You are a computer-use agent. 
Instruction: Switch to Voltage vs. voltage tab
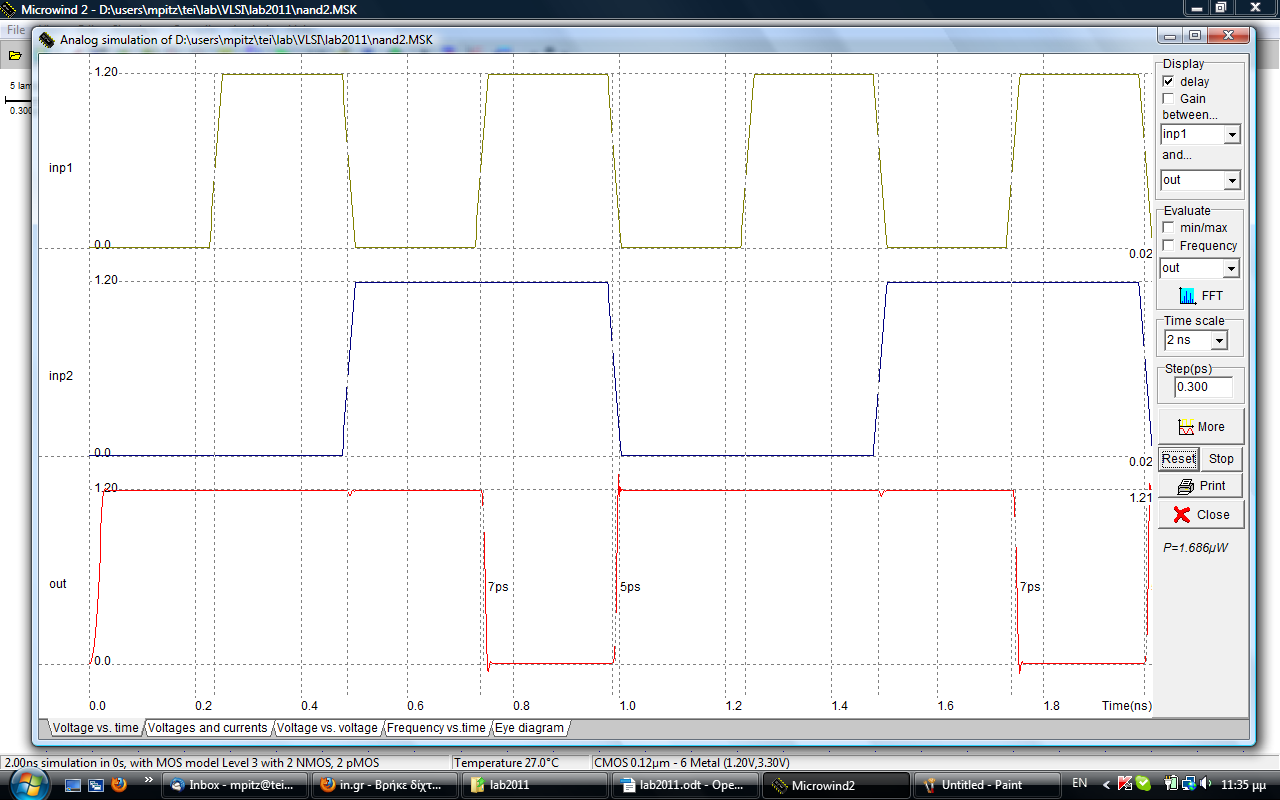pyautogui.click(x=329, y=728)
